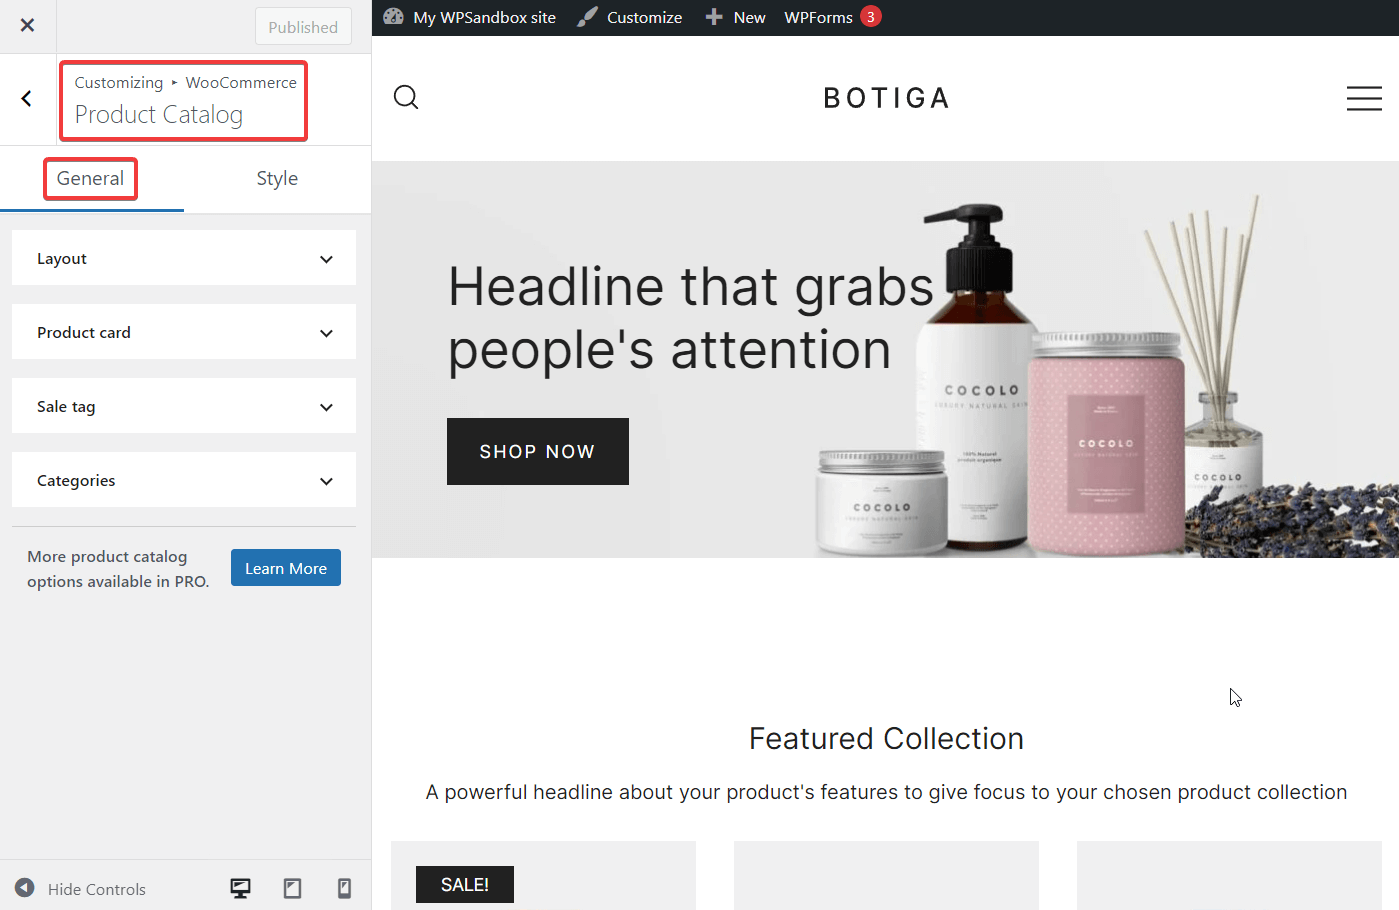Open the WPForms admin bar menu
1399x910 pixels.
click(x=818, y=17)
